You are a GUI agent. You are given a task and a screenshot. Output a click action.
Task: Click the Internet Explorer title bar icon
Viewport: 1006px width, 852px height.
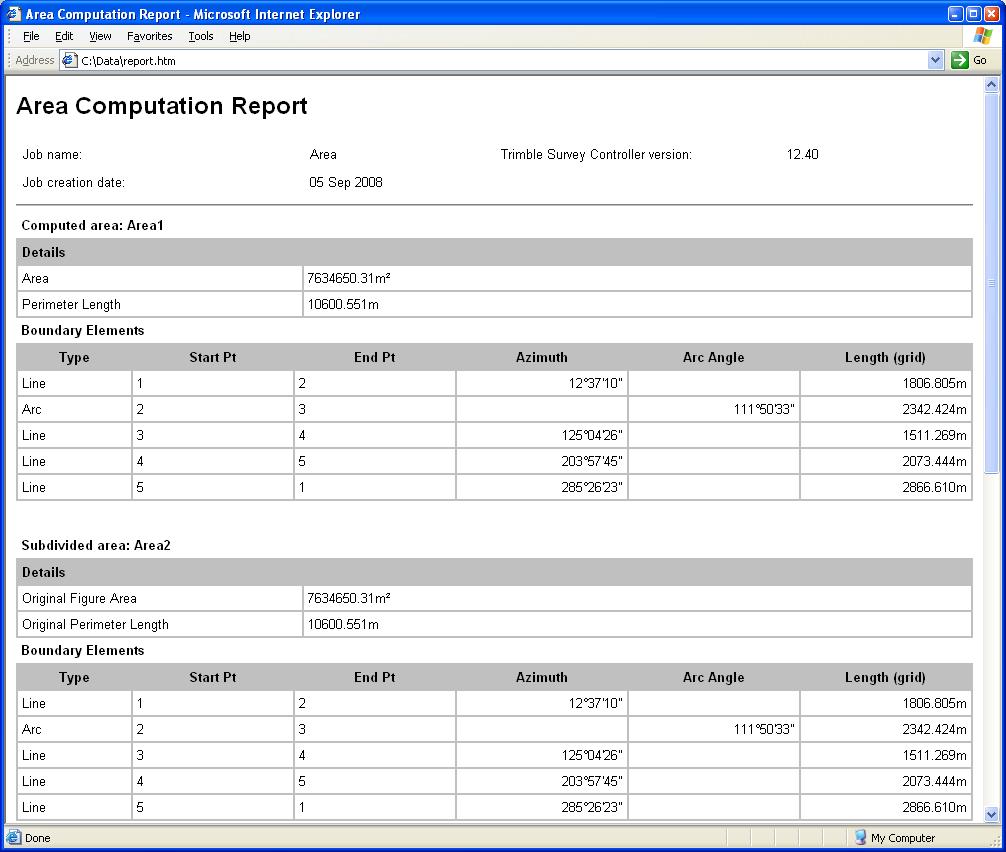pyautogui.click(x=13, y=14)
